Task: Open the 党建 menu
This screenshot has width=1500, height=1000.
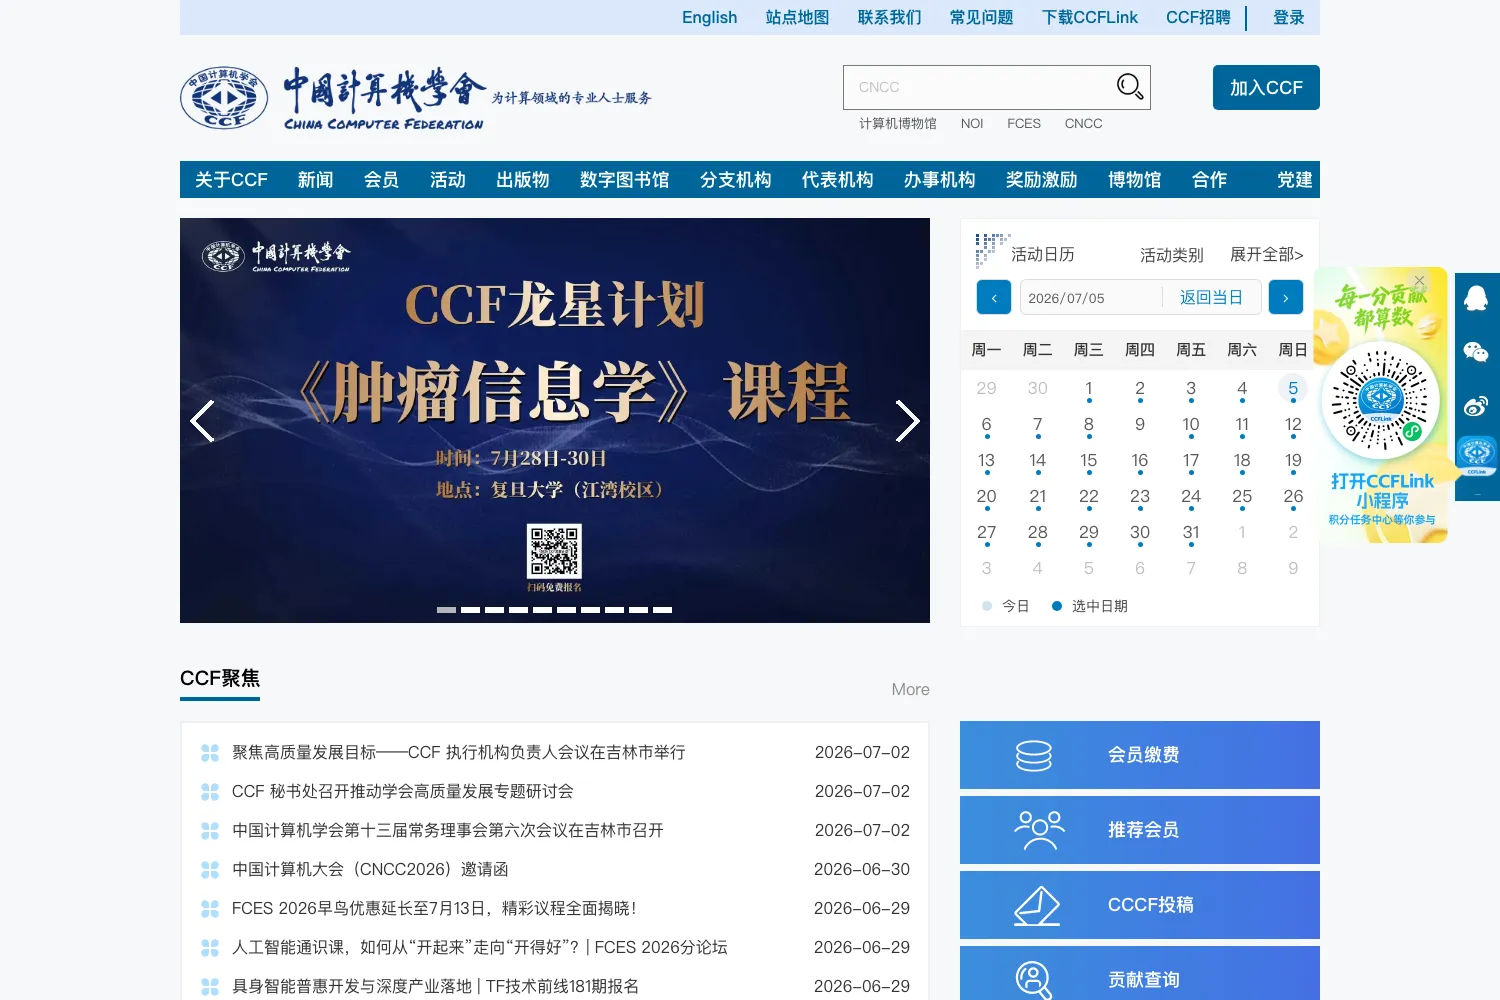Action: 1295,180
